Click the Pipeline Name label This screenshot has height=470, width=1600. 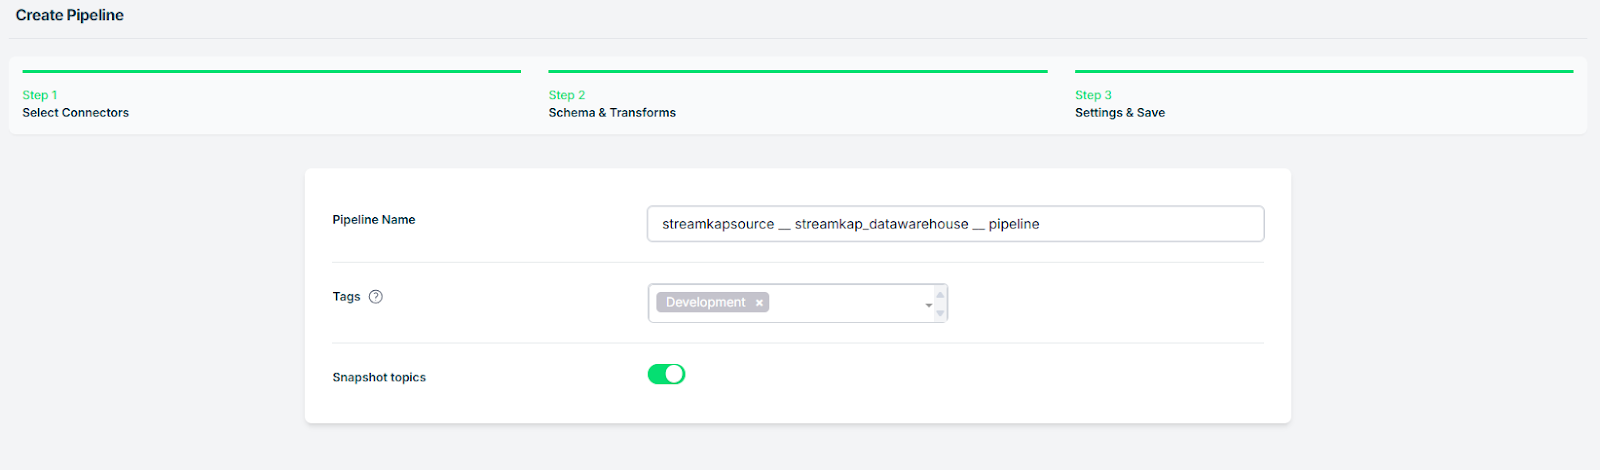(x=374, y=220)
